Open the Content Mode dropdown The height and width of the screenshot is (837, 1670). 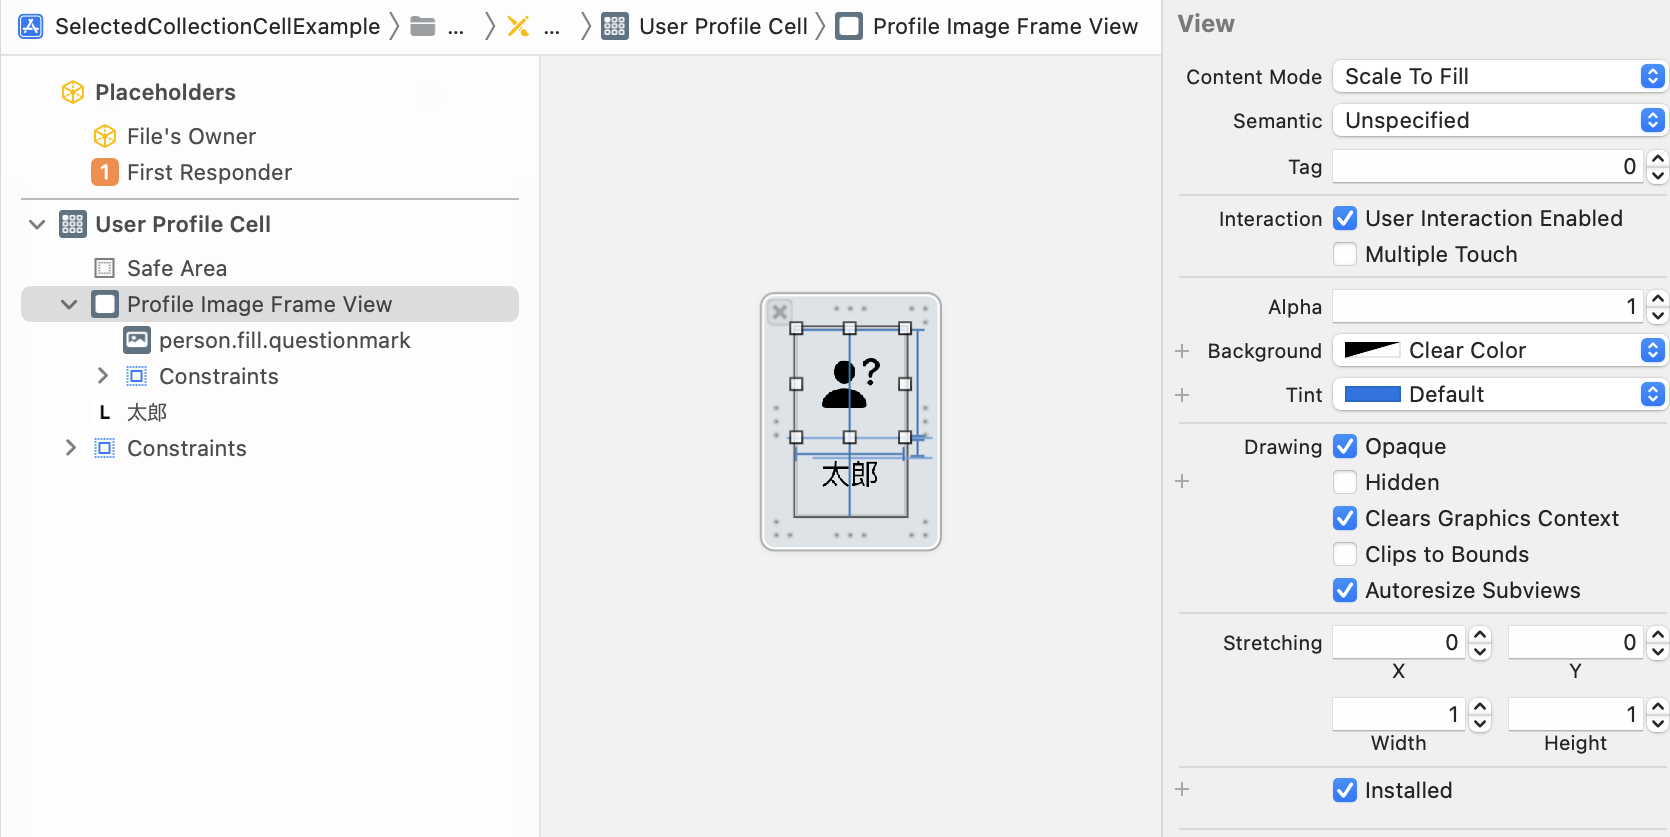(1498, 76)
